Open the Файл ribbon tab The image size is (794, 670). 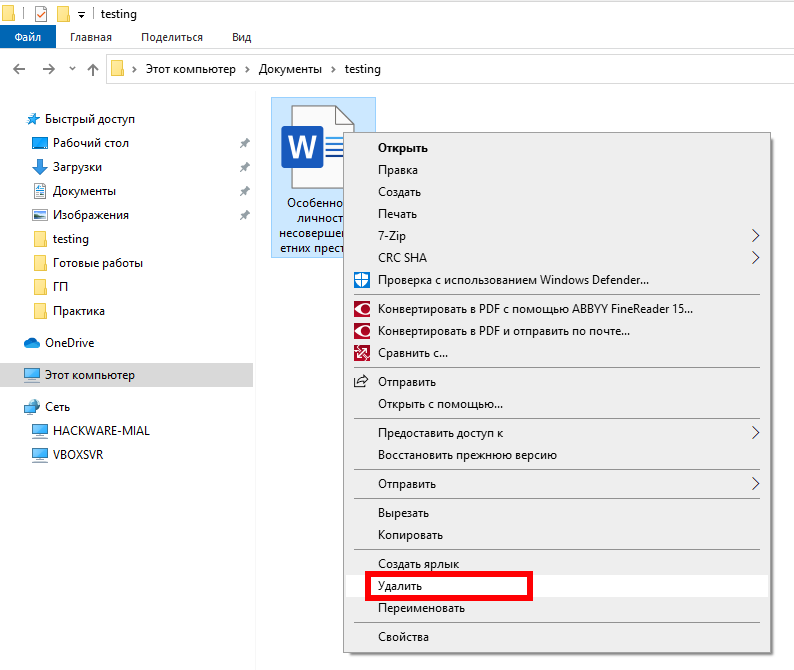[28, 37]
